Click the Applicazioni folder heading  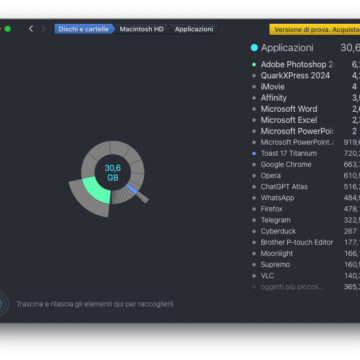pyautogui.click(x=287, y=48)
